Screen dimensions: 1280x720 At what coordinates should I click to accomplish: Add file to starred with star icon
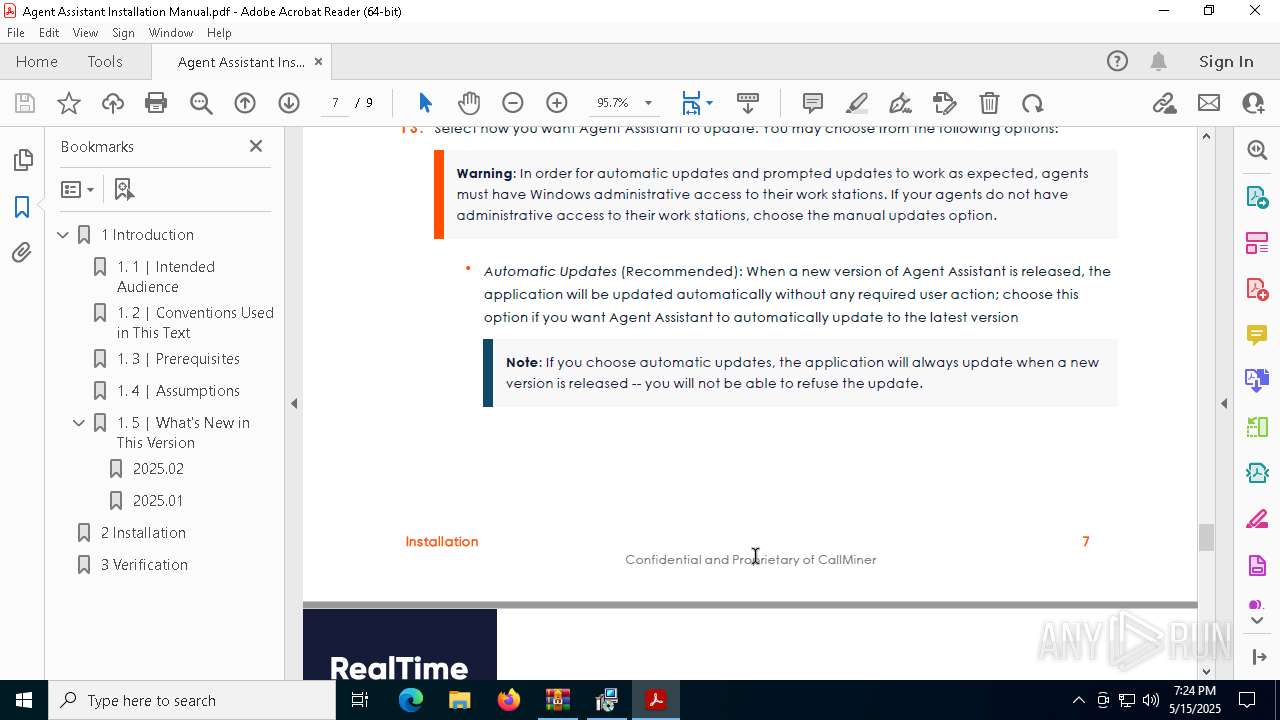(x=69, y=103)
